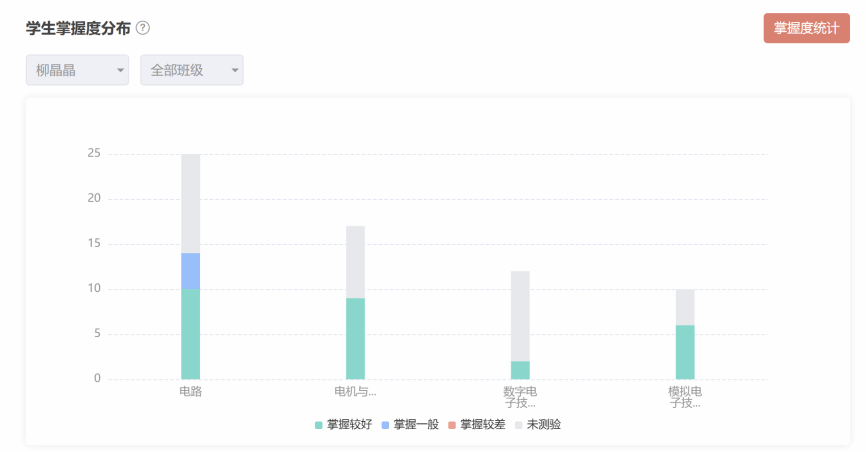Click the green segment of the 电路 bar
The width and height of the screenshot is (866, 452).
pos(190,334)
